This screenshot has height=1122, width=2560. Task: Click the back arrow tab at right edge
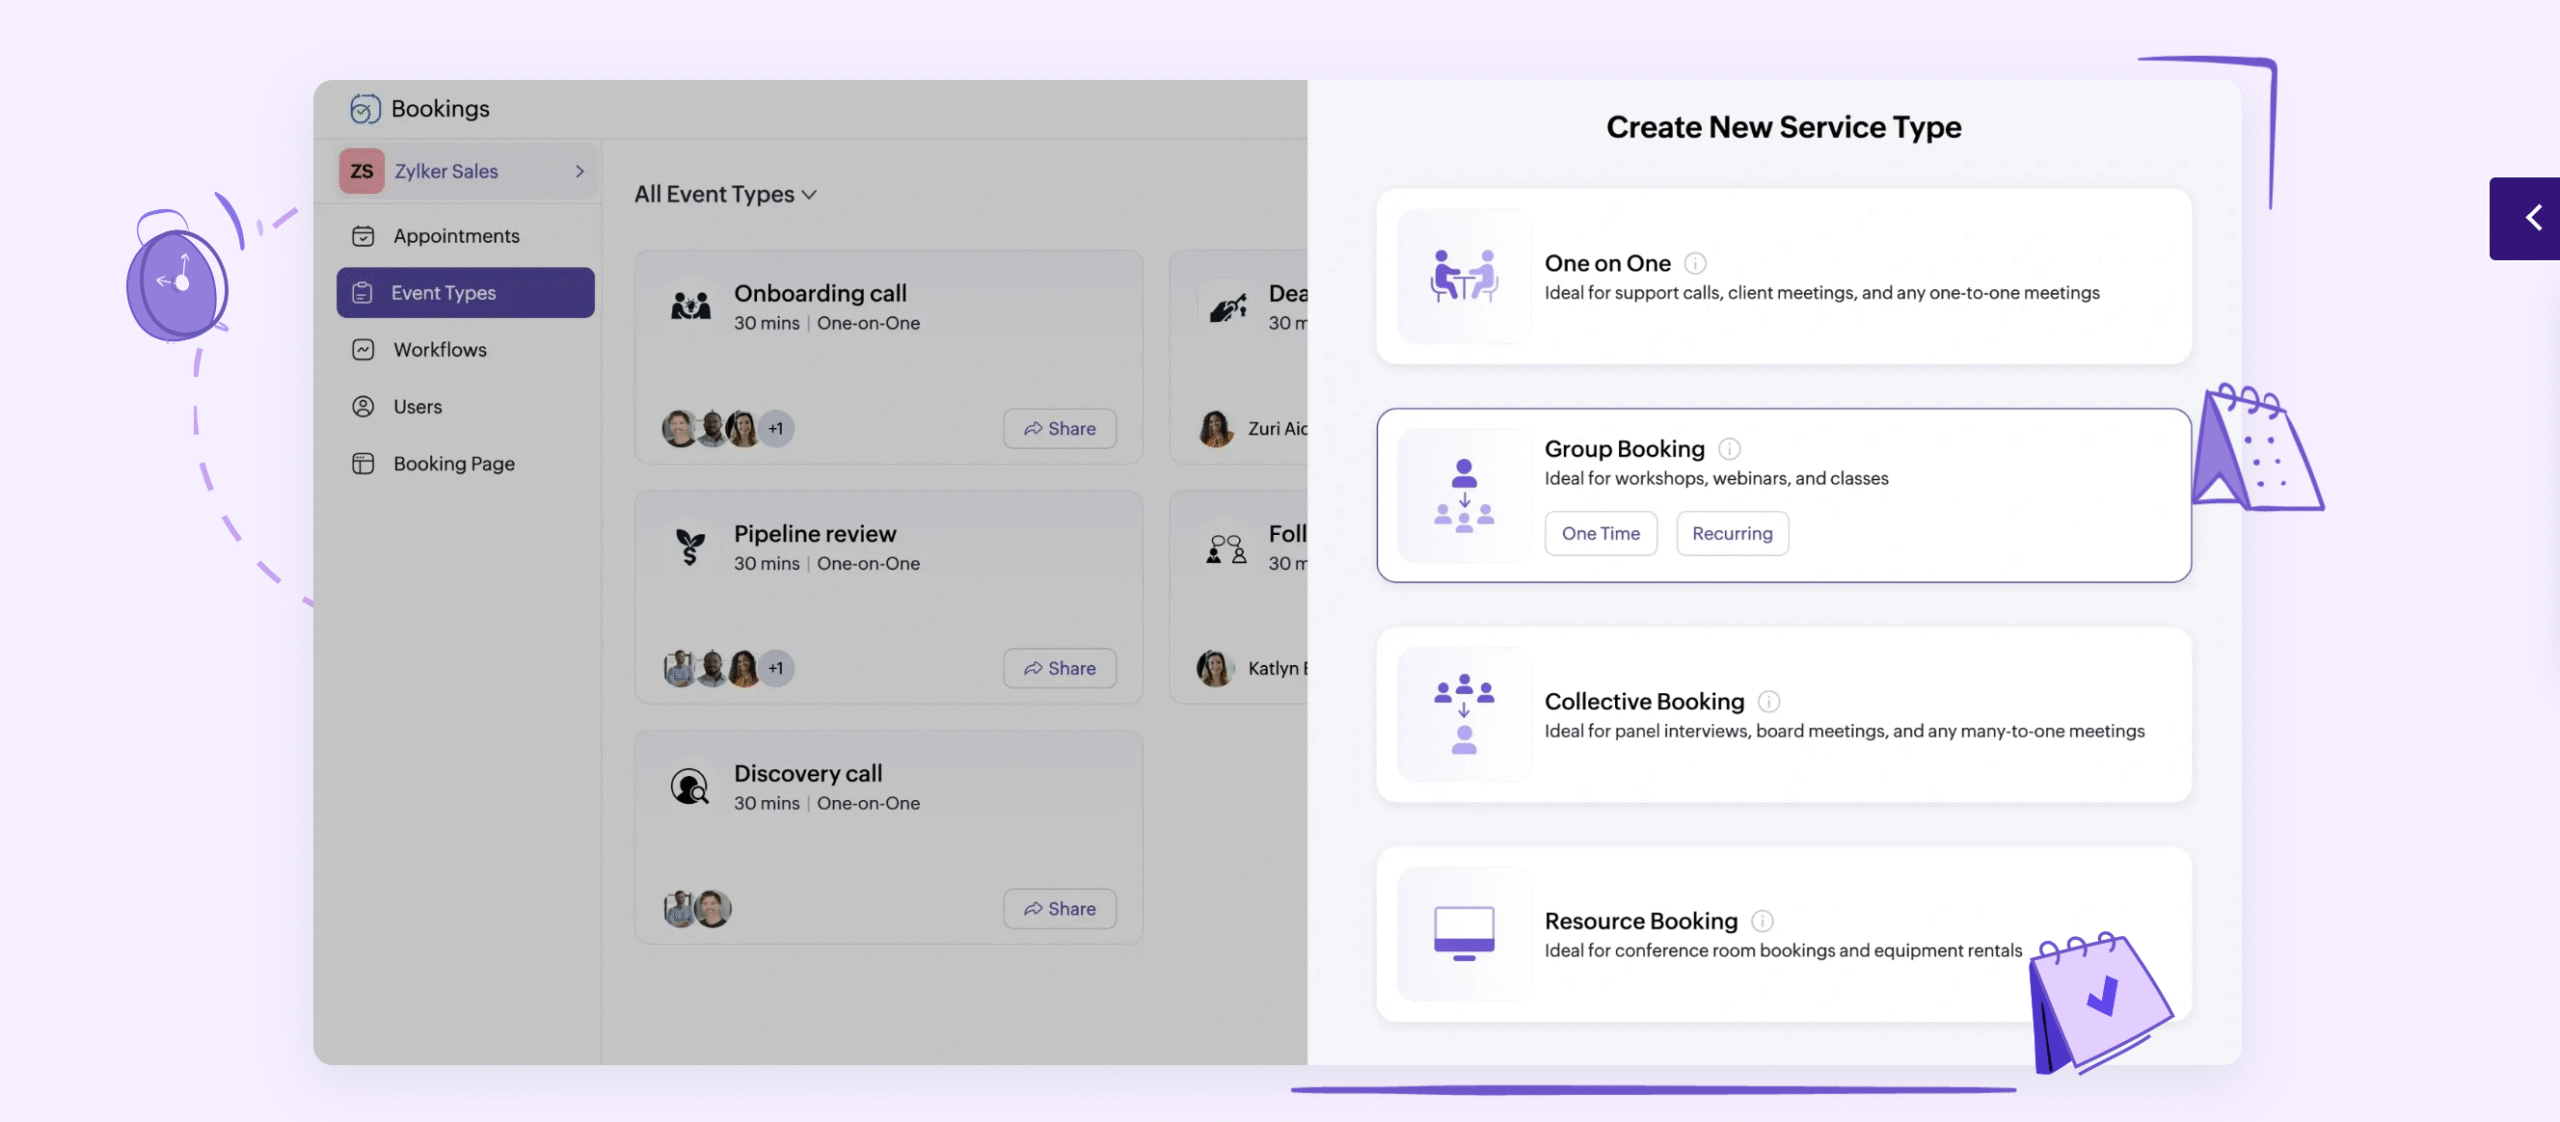point(2525,218)
